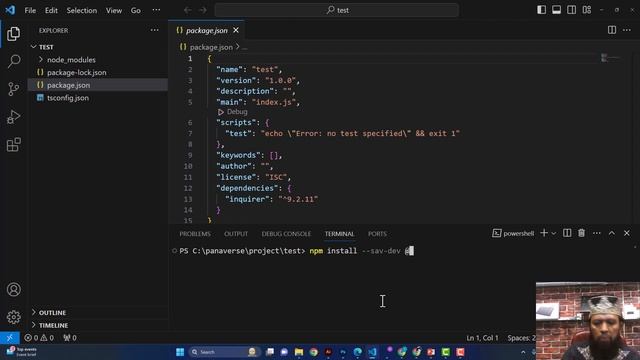The height and width of the screenshot is (360, 640).
Task: Toggle the bottom panel layout icon
Action: [x=556, y=10]
